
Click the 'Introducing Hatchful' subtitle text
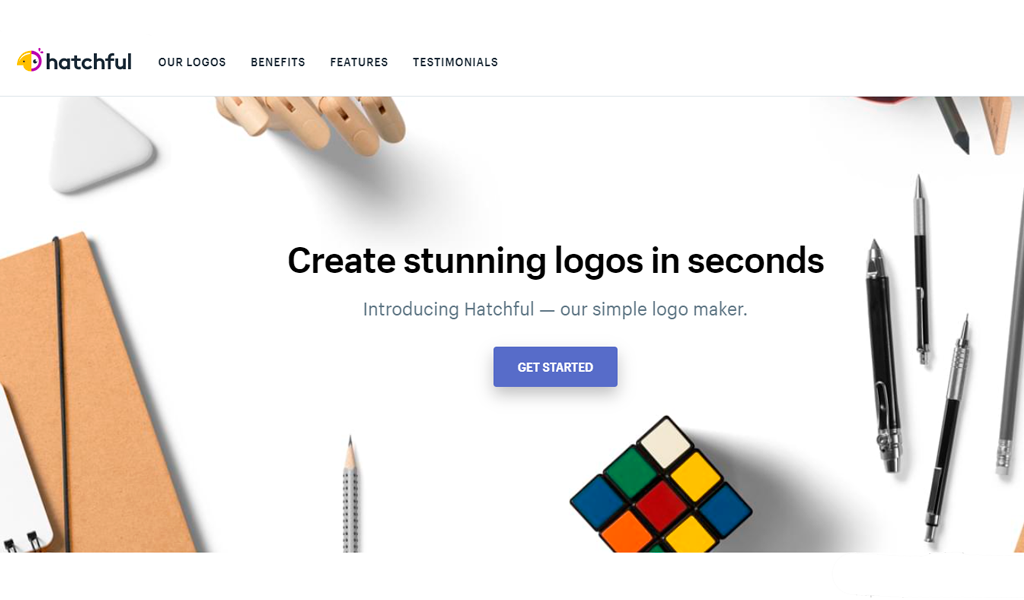(555, 309)
